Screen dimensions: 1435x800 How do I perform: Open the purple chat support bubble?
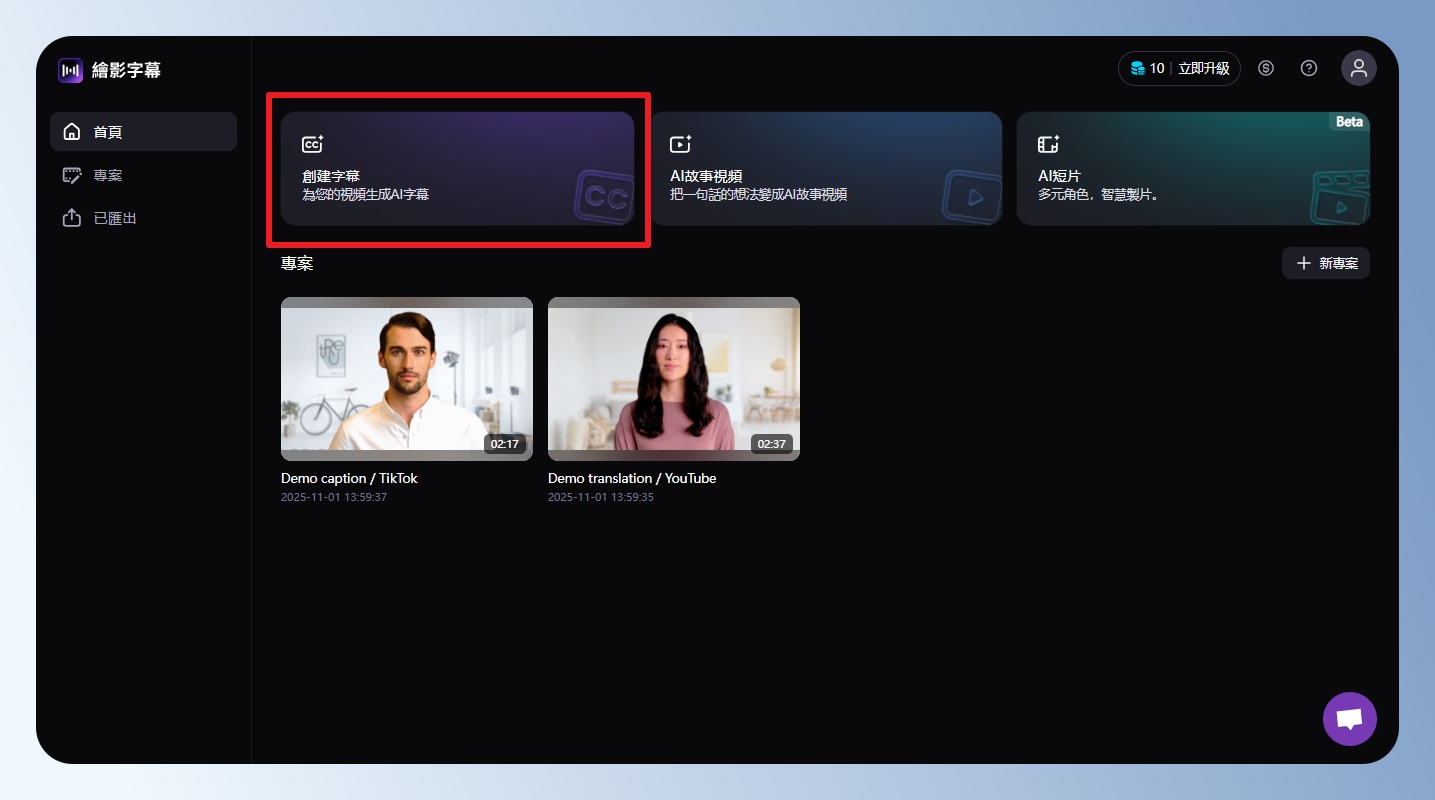coord(1349,719)
